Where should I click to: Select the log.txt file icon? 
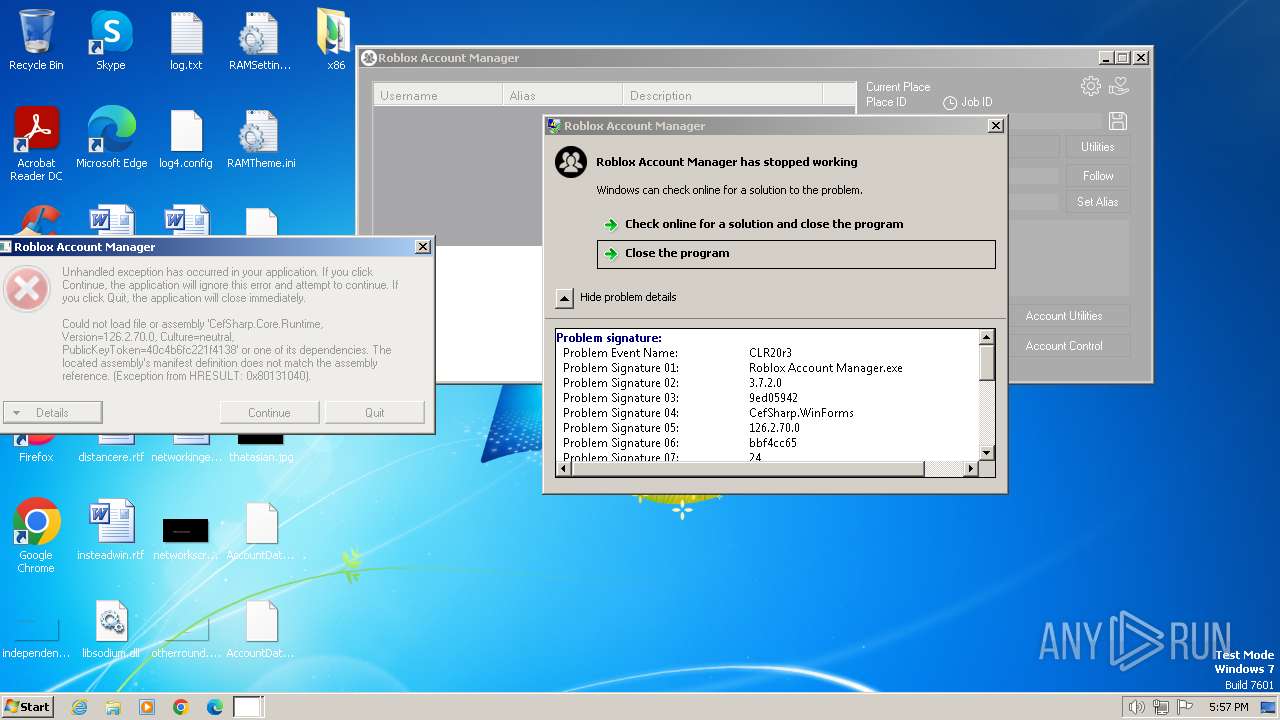(x=186, y=40)
